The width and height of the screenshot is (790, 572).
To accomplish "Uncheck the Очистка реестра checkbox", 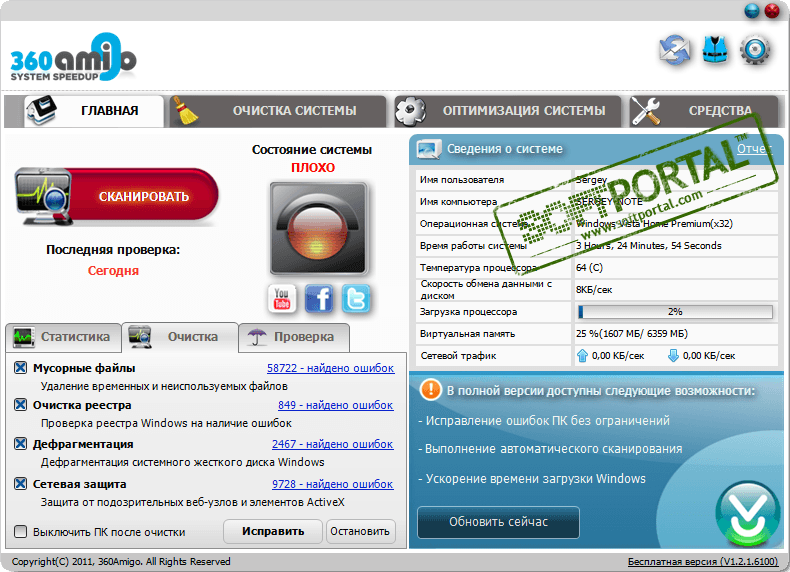I will [x=21, y=405].
